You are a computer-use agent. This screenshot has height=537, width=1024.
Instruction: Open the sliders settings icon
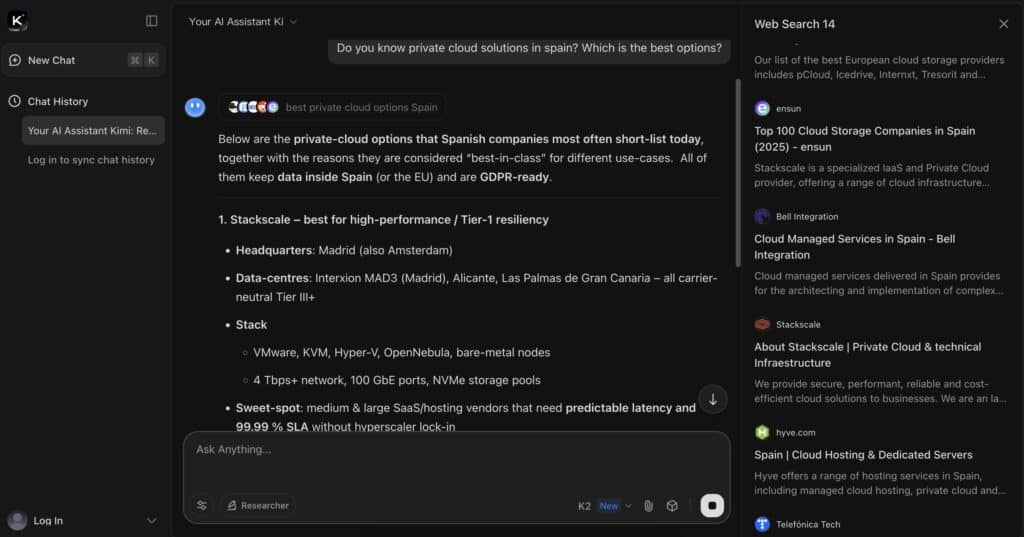202,506
